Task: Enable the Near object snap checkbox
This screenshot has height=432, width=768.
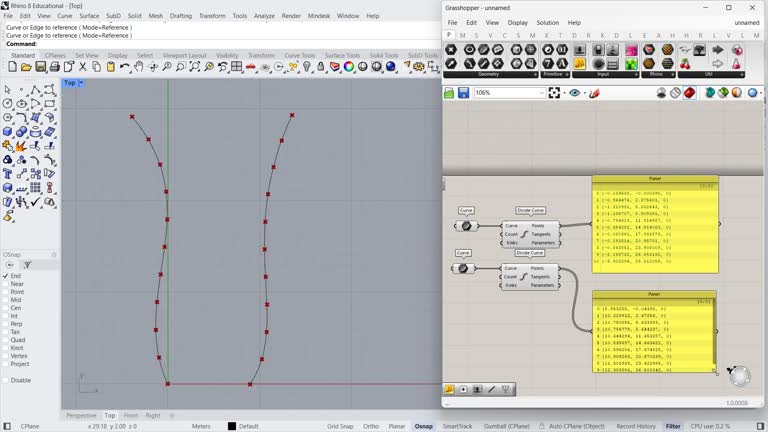Action: click(5, 284)
